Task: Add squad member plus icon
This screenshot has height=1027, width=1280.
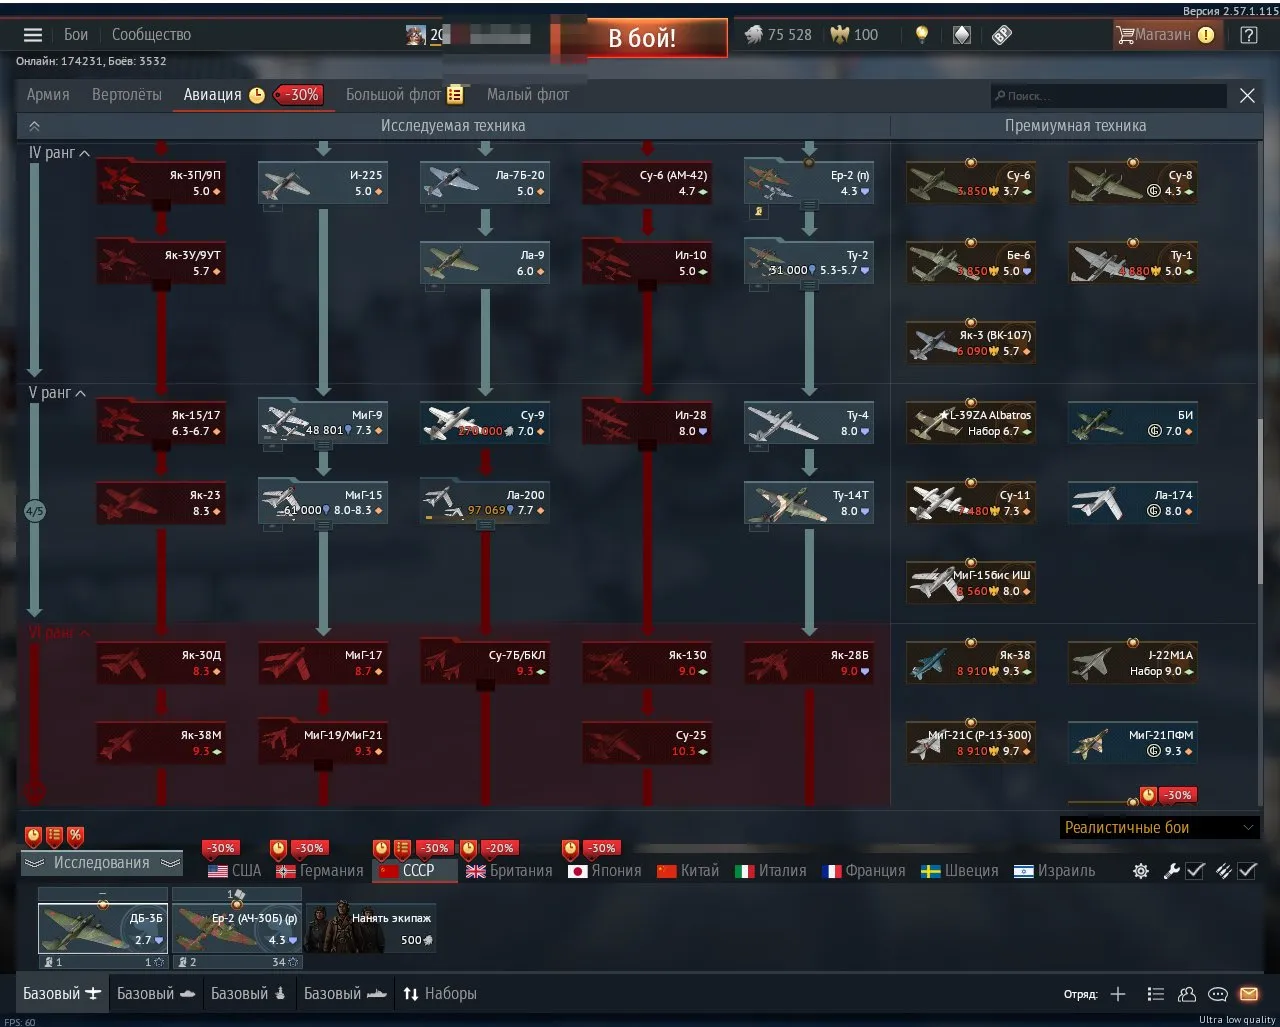Action: (x=1118, y=994)
